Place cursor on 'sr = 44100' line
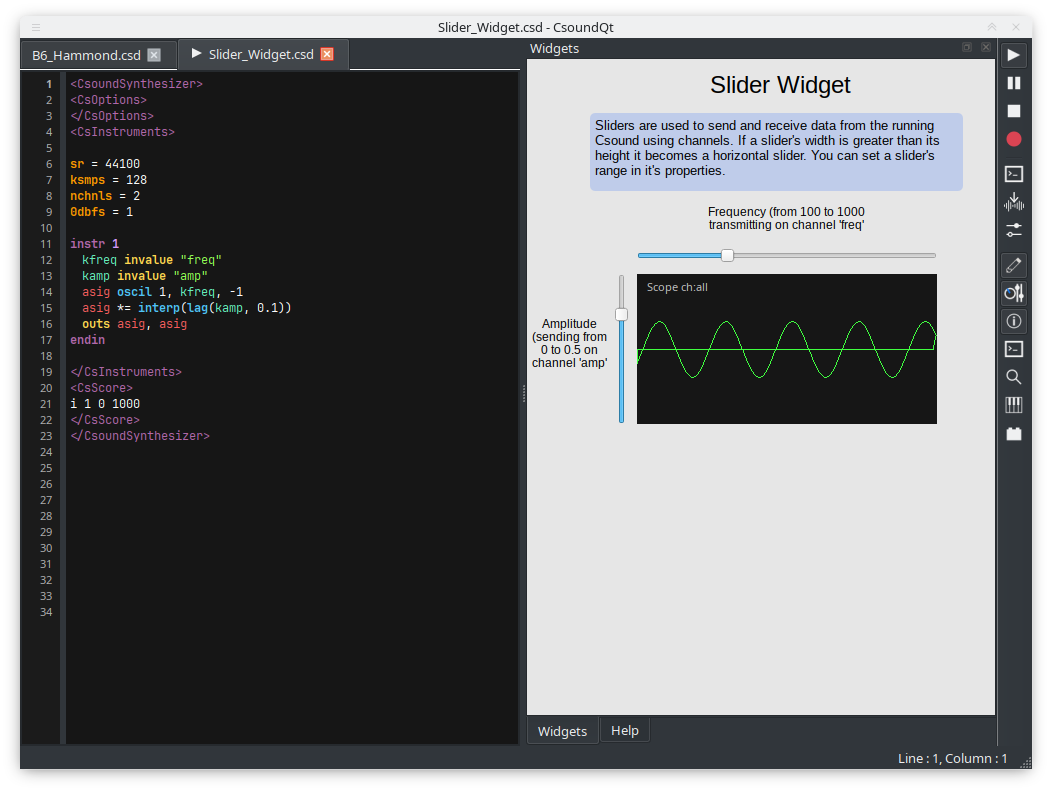 (x=105, y=164)
